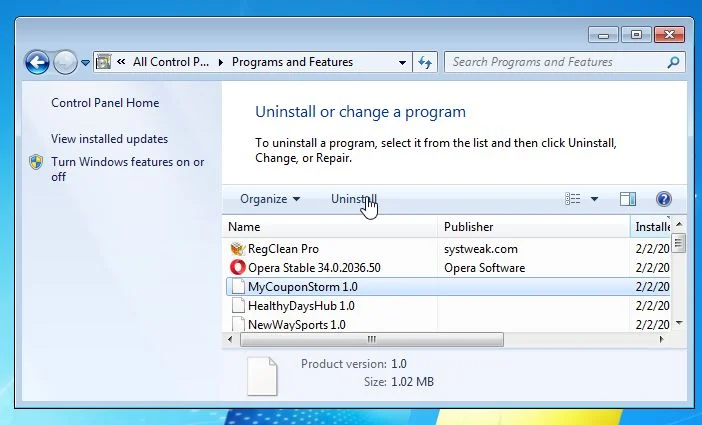Image resolution: width=702 pixels, height=425 pixels.
Task: Click Uninstall in the toolbar
Action: (x=354, y=199)
